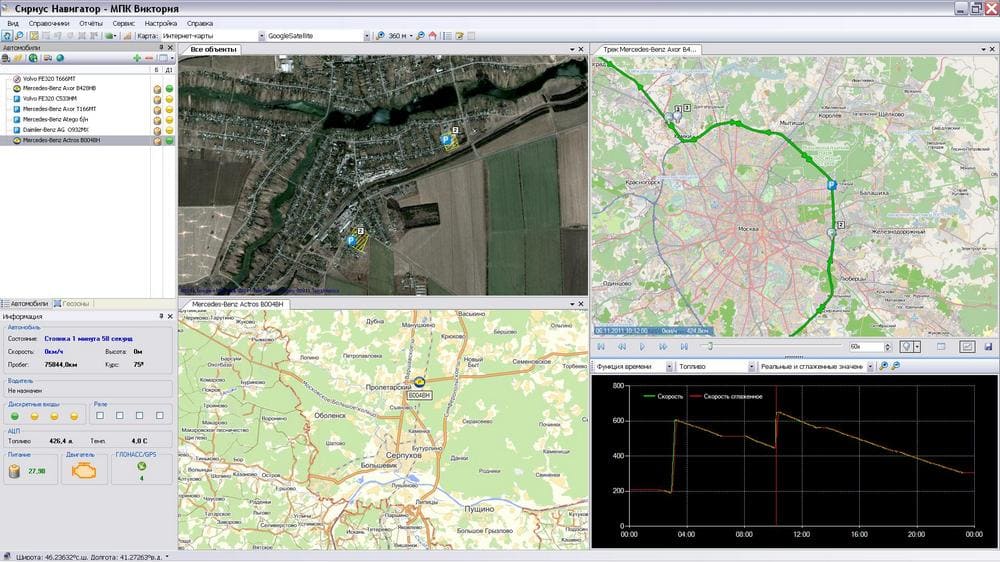Click the red minus remove vehicle icon

[149, 58]
